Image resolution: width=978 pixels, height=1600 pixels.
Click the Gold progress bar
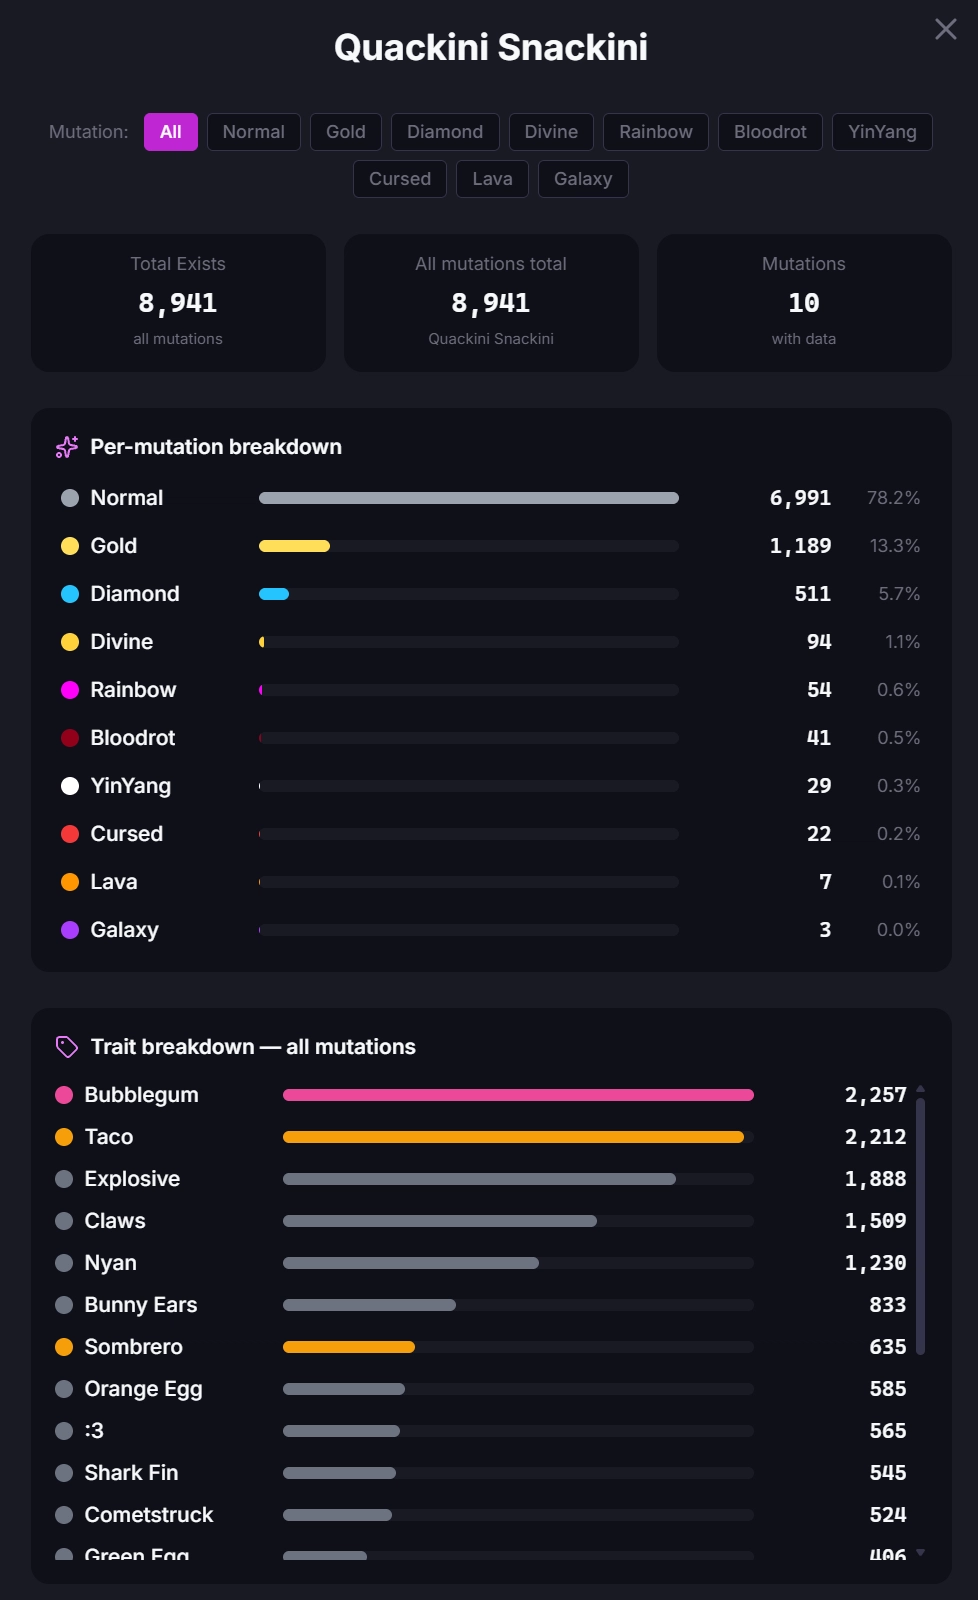(469, 546)
